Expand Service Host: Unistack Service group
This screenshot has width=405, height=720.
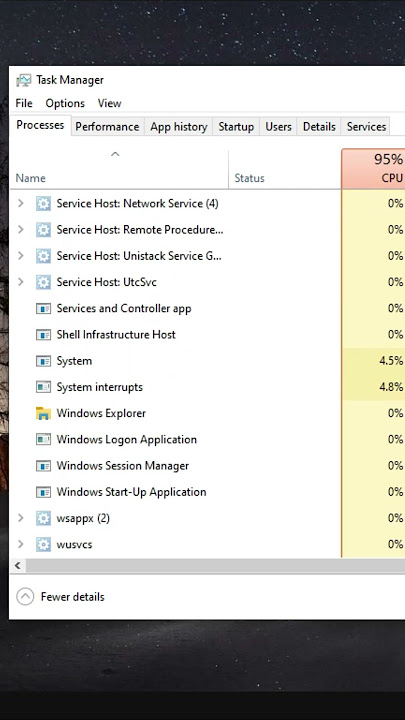click(x=20, y=256)
